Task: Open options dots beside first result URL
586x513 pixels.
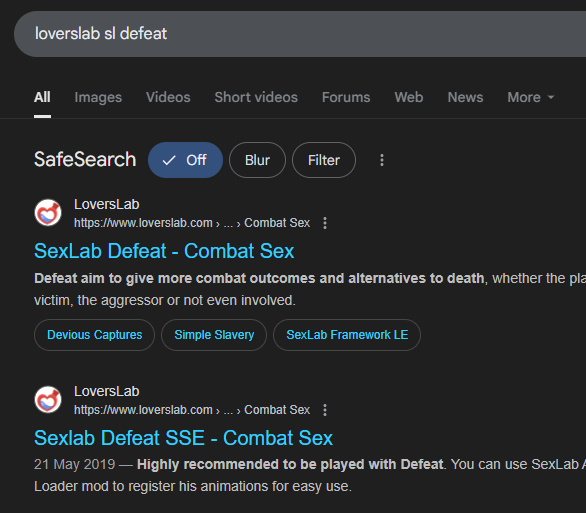Action: tap(325, 223)
